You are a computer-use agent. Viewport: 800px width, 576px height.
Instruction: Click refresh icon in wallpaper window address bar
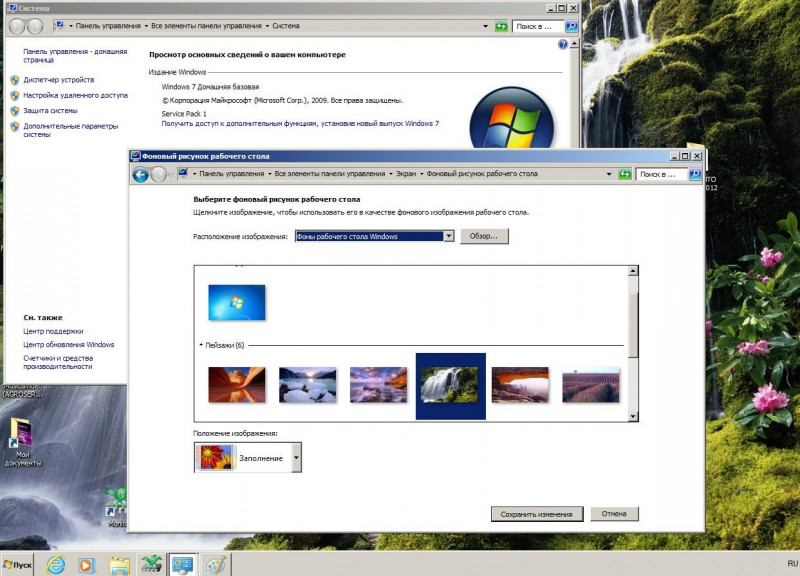(x=625, y=174)
